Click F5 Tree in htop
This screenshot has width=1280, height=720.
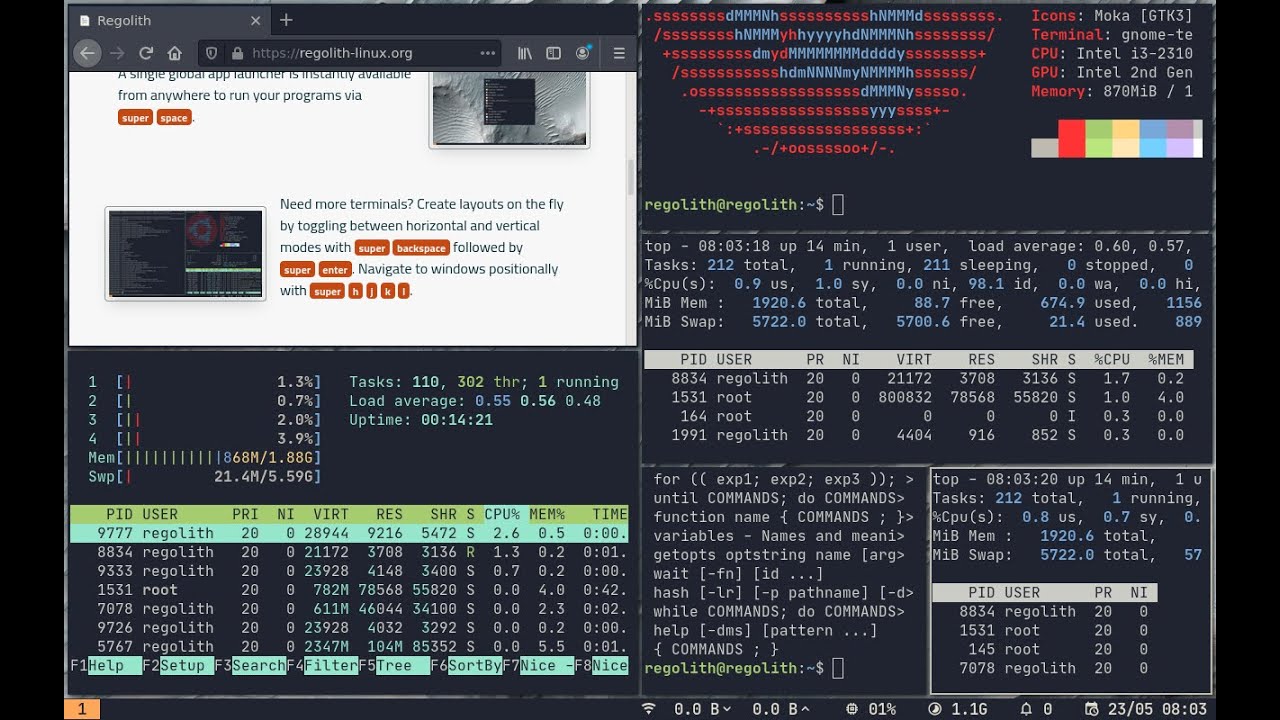[x=394, y=666]
